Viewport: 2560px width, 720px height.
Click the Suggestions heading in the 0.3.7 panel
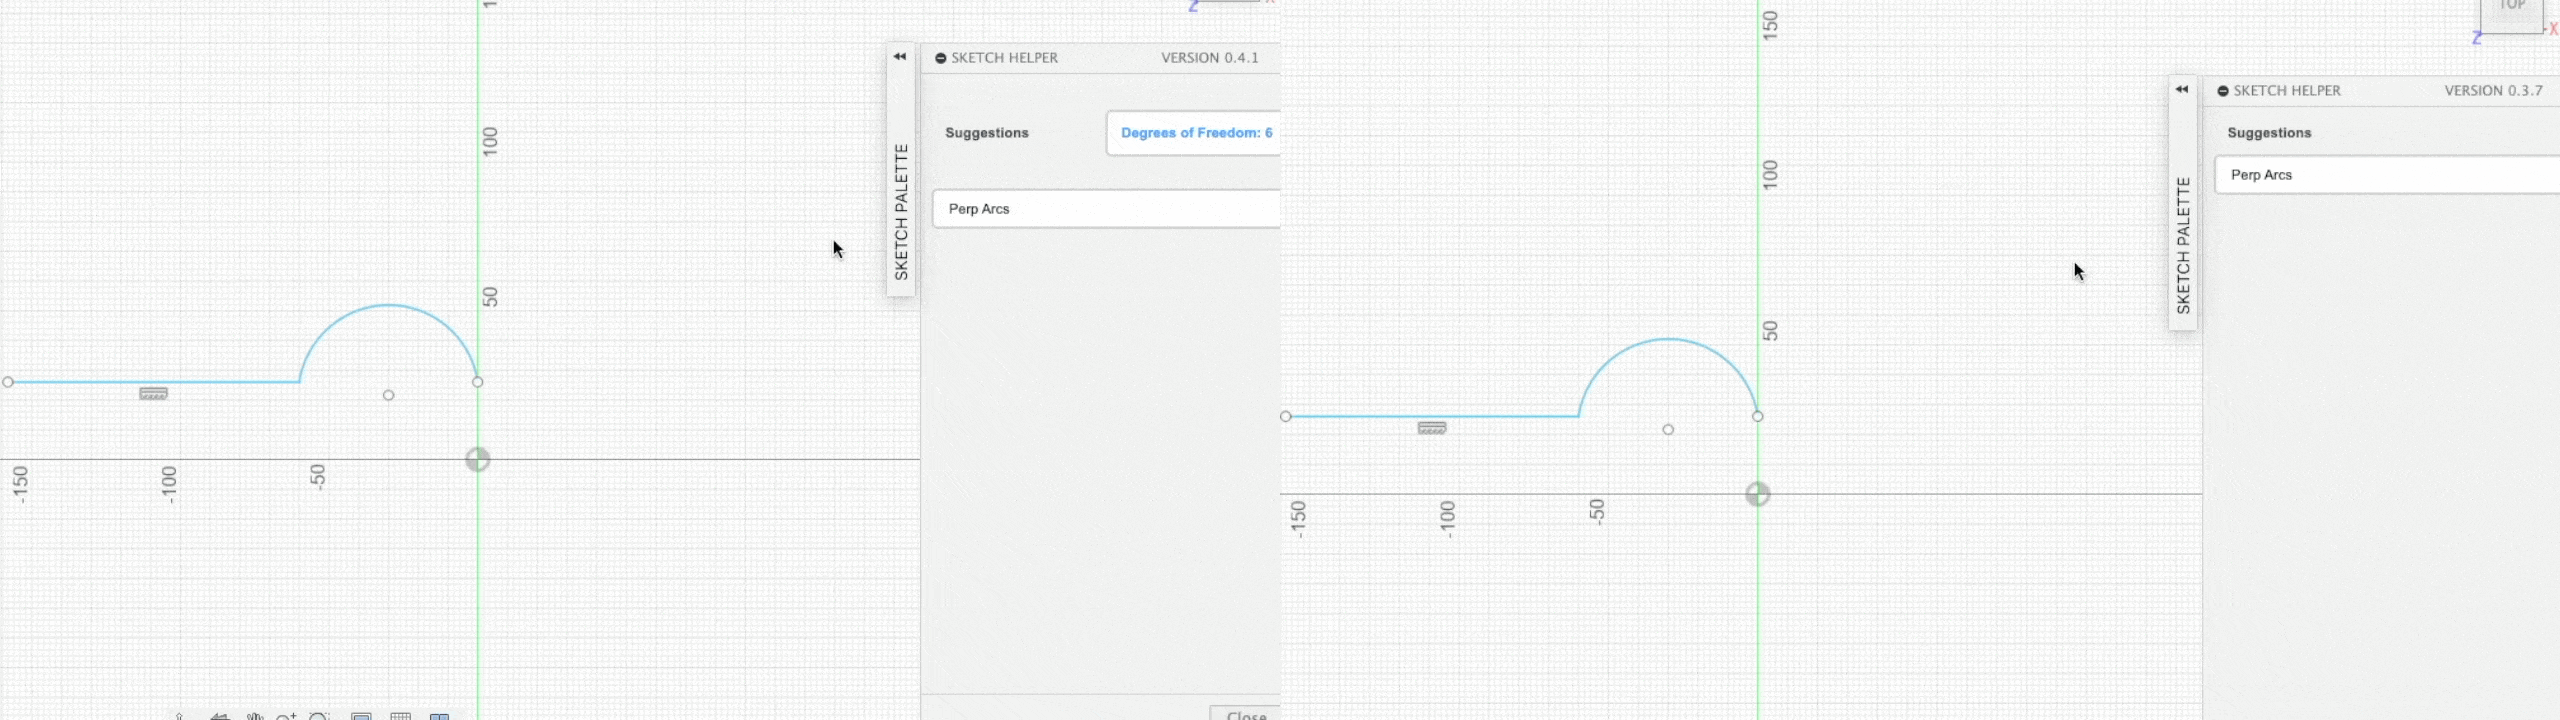[2269, 133]
